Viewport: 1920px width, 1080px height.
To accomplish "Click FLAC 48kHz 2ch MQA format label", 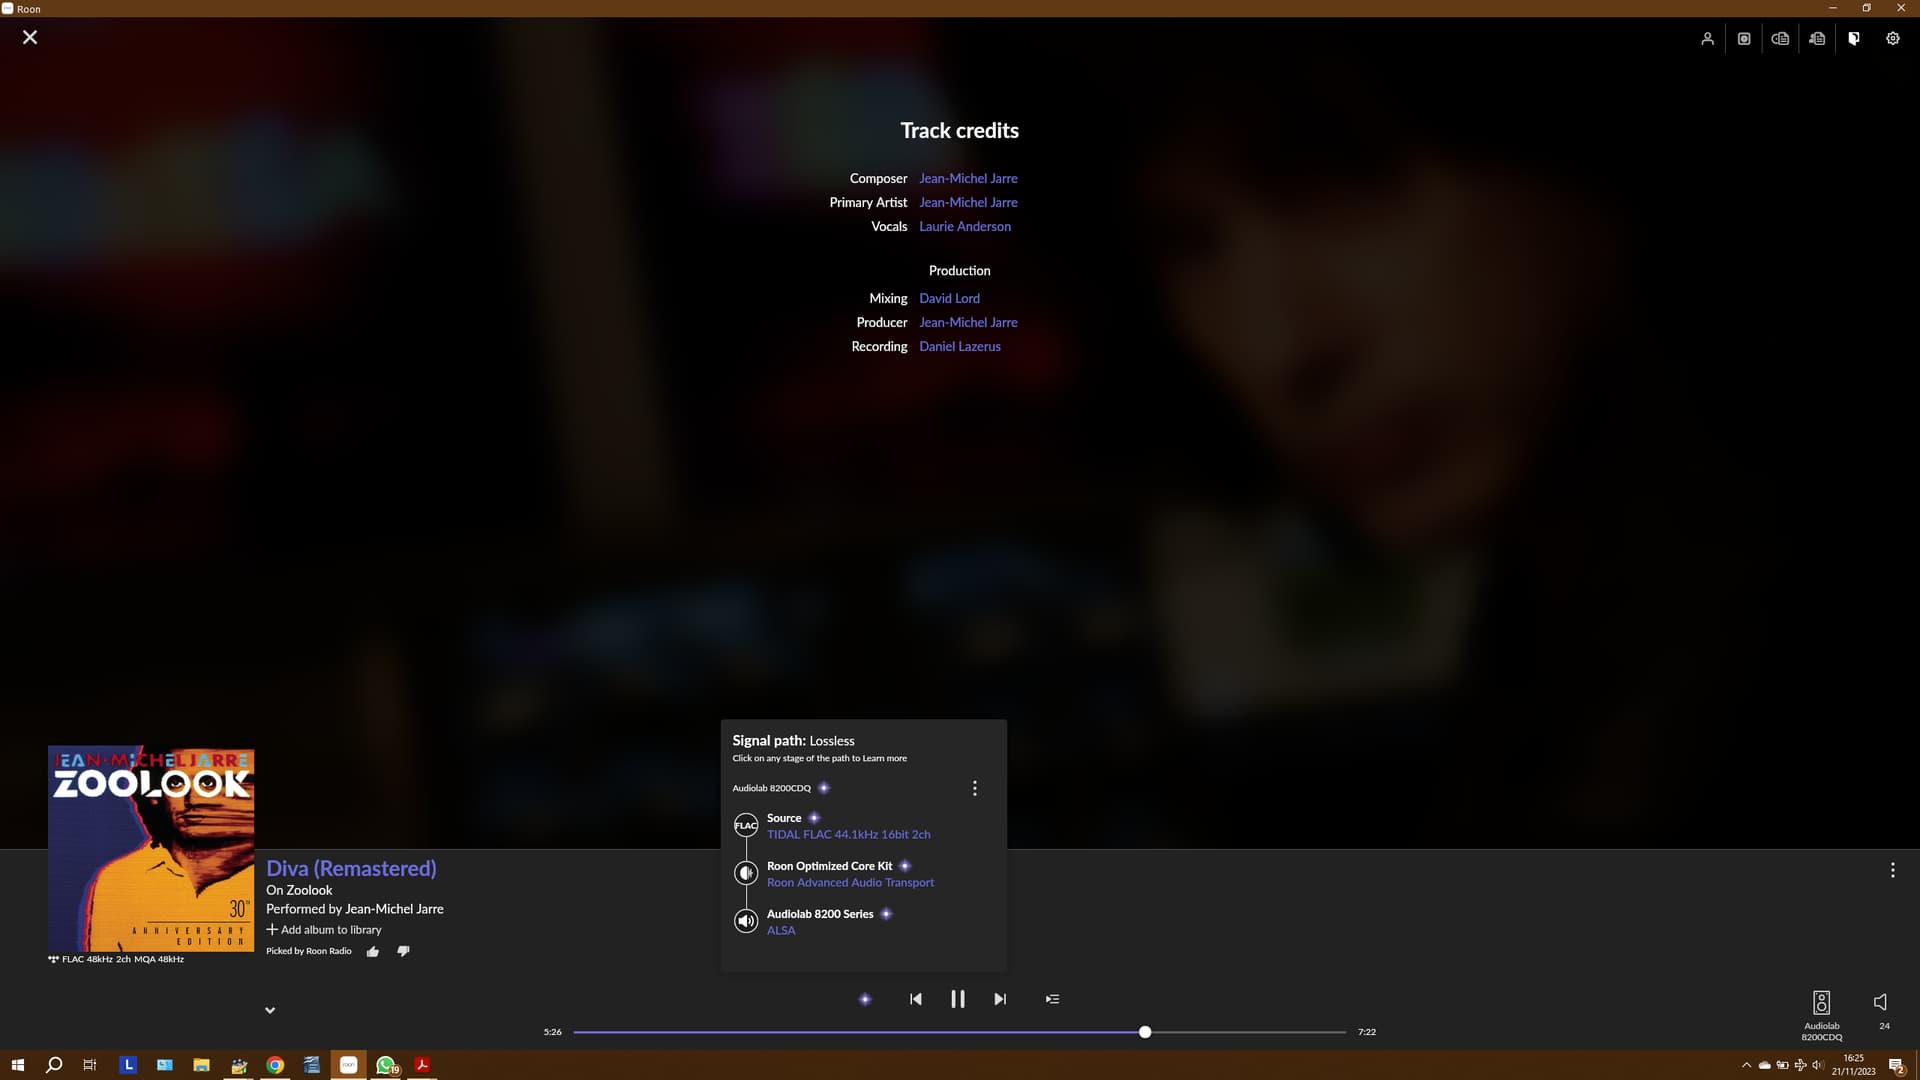I will pyautogui.click(x=116, y=959).
